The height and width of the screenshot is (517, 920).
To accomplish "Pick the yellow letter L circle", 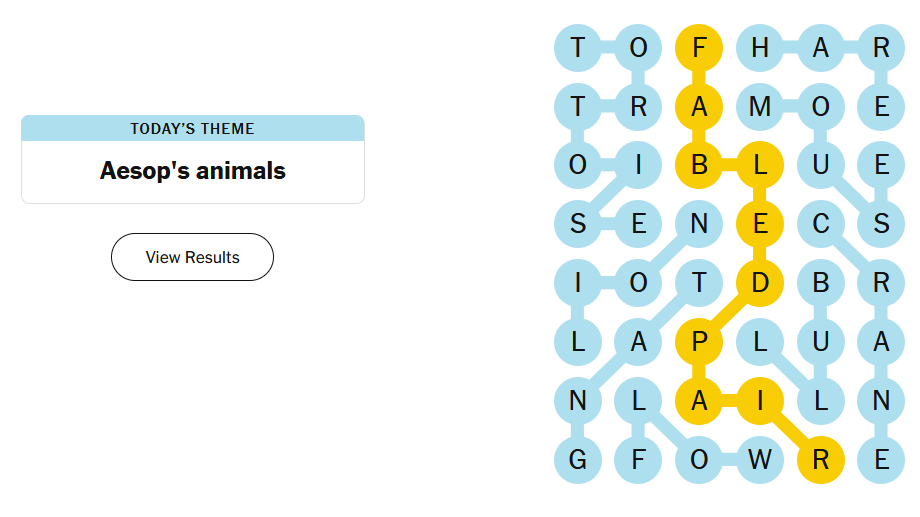I will pyautogui.click(x=760, y=165).
